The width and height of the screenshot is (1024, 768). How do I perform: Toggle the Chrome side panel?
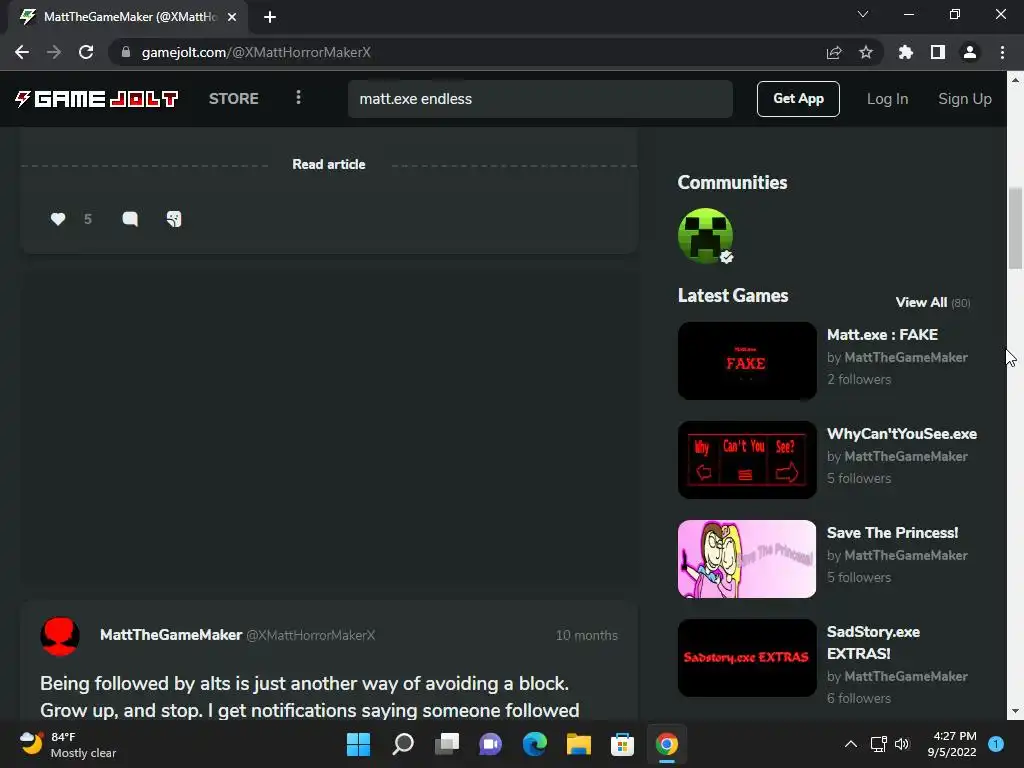click(938, 52)
